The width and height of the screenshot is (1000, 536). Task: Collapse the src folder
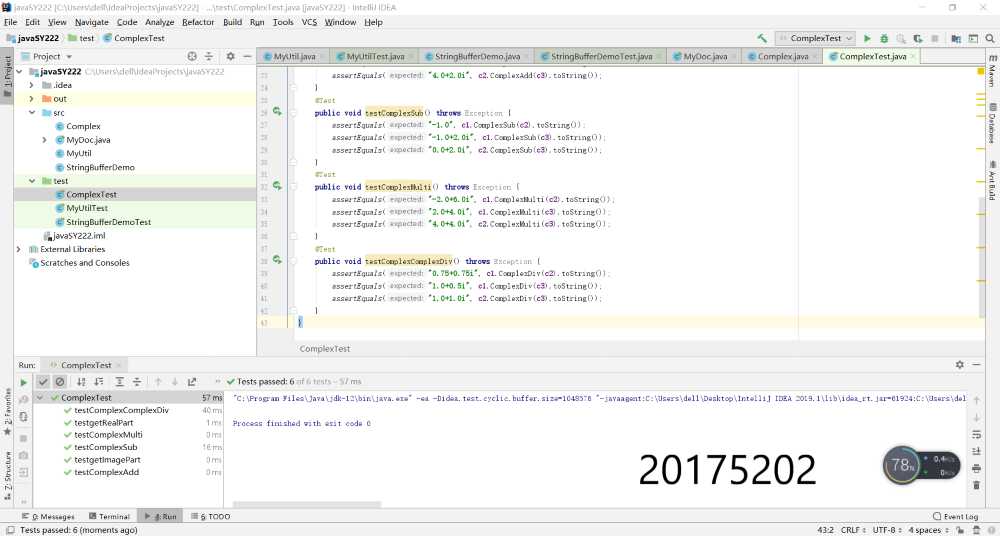pyautogui.click(x=32, y=112)
